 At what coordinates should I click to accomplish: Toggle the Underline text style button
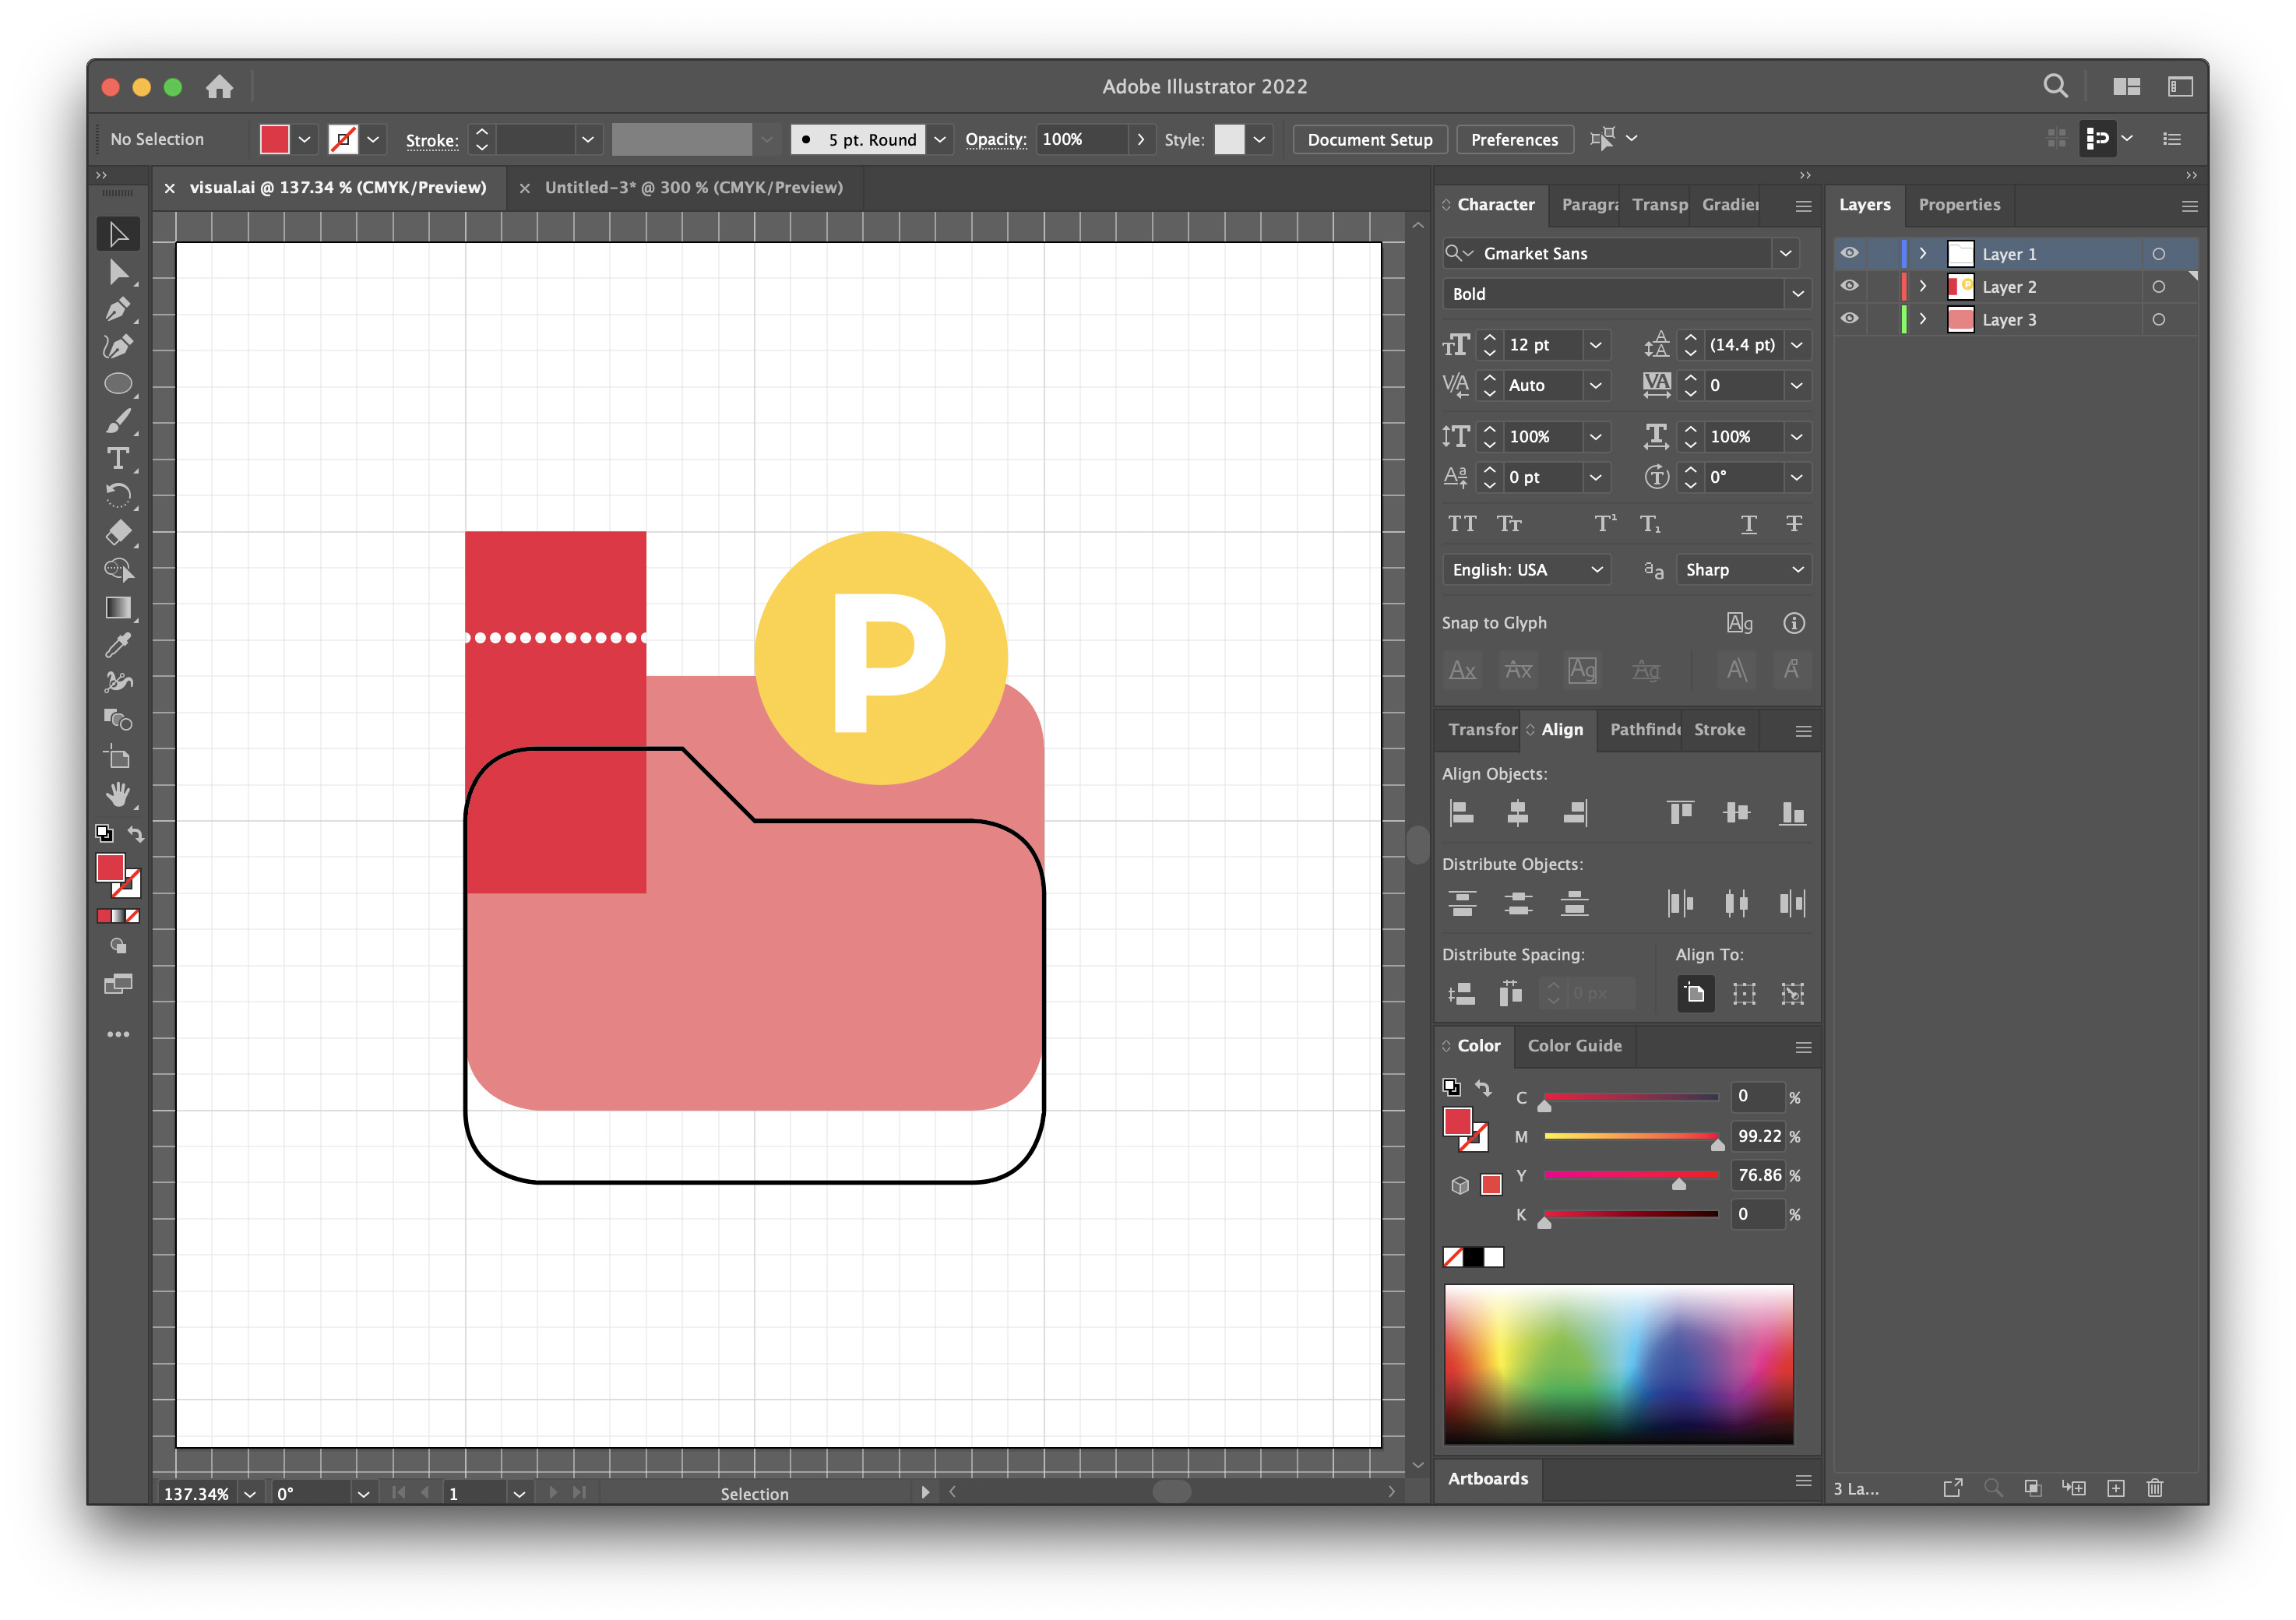1749,524
